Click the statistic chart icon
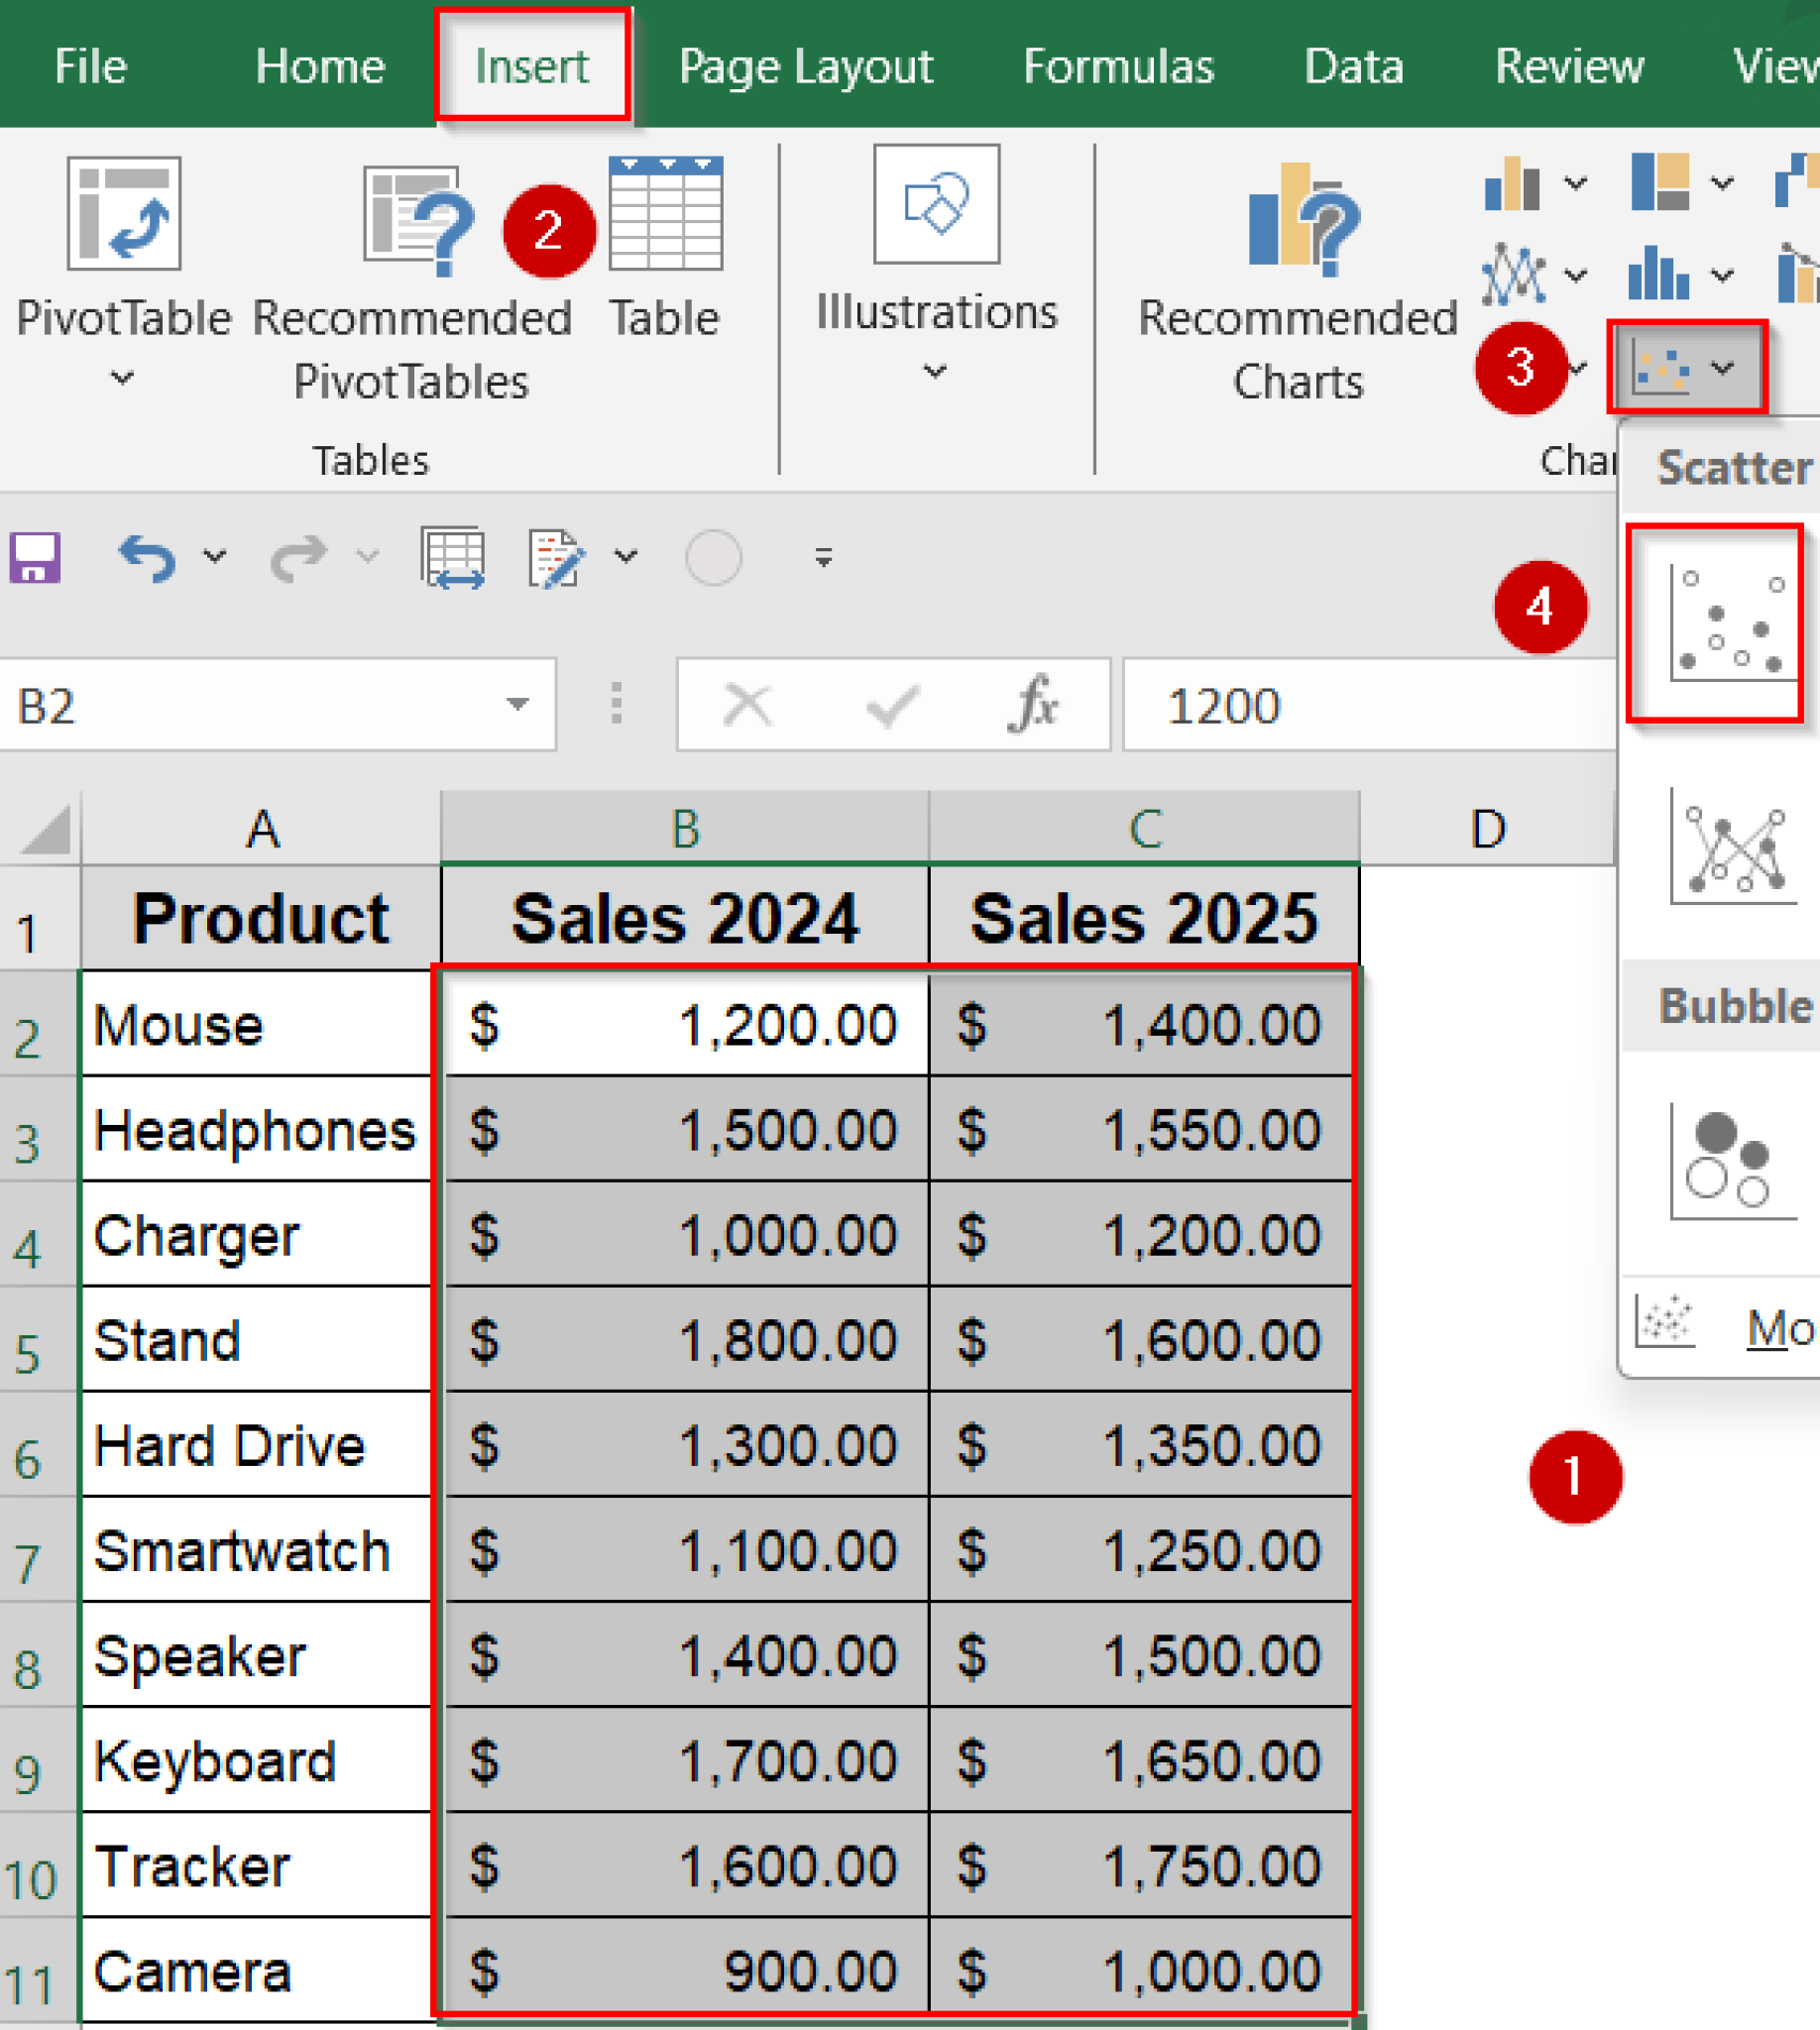Image resolution: width=1820 pixels, height=2030 pixels. click(x=1659, y=274)
